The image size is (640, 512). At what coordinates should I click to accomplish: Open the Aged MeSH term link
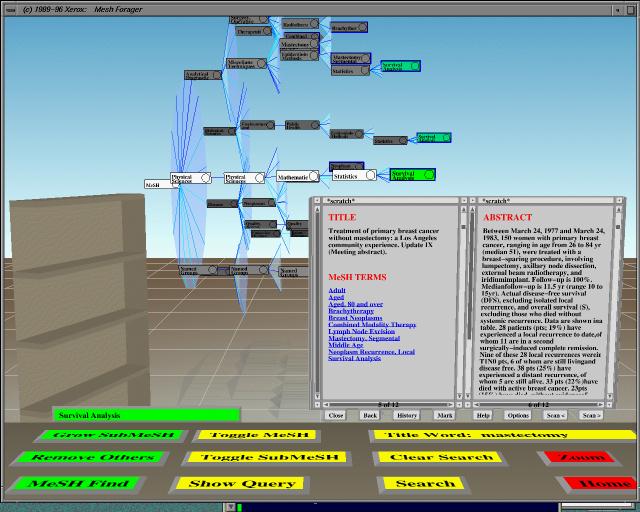[x=336, y=297]
